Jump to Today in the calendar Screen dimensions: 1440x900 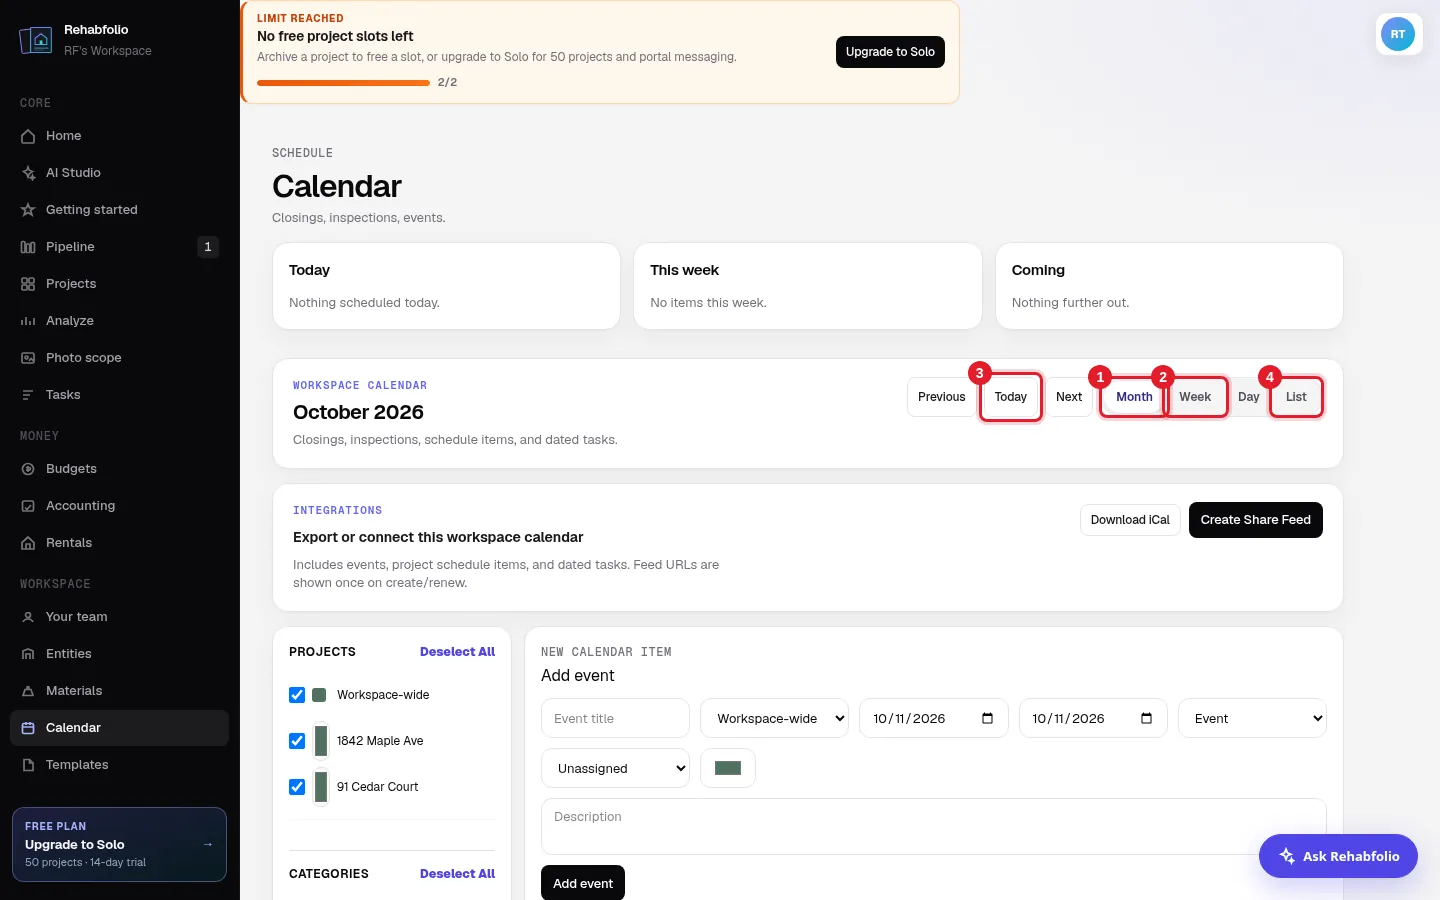coord(1011,397)
